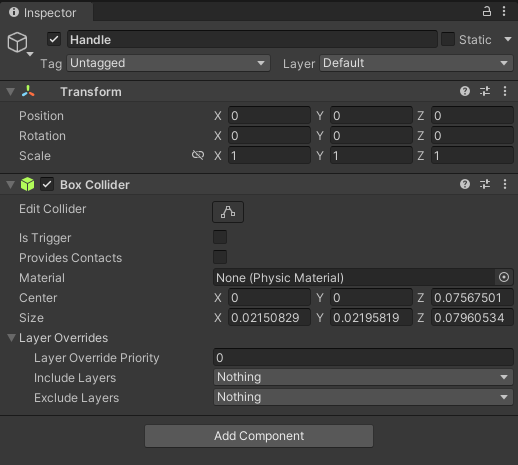Image resolution: width=518 pixels, height=465 pixels.
Task: Open Transform component context menu
Action: 505,91
